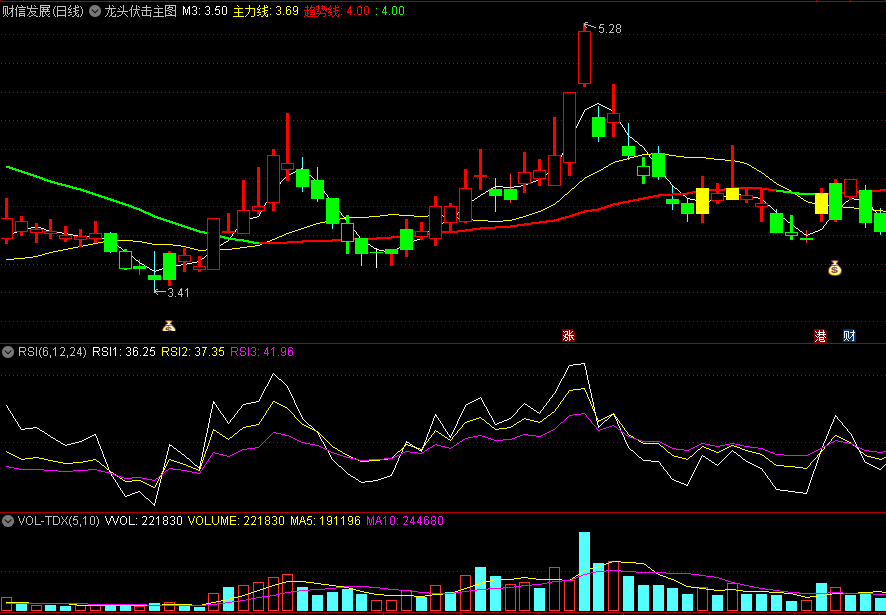The image size is (886, 615).
Task: Click the yellow MA5: 191196 value
Action: (x=324, y=521)
